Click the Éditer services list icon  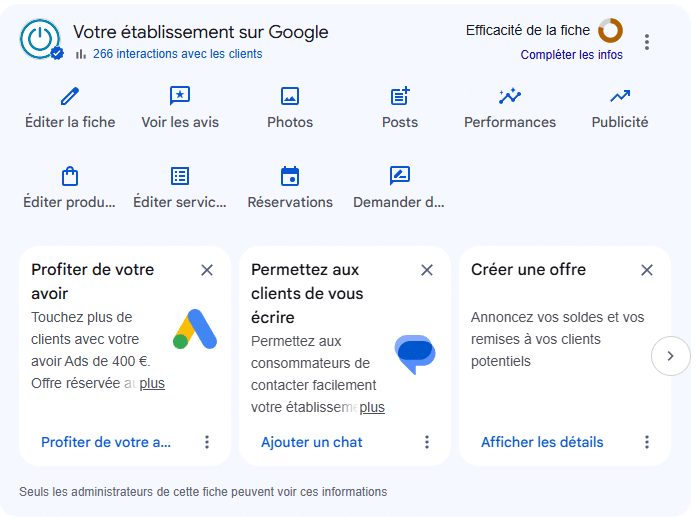coord(180,176)
